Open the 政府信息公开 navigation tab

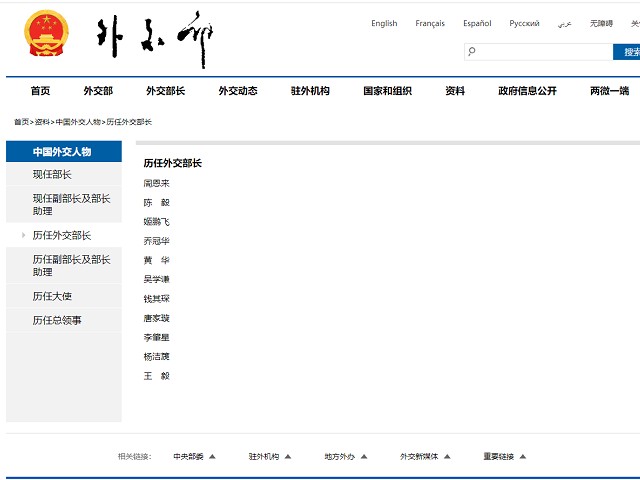(527, 91)
